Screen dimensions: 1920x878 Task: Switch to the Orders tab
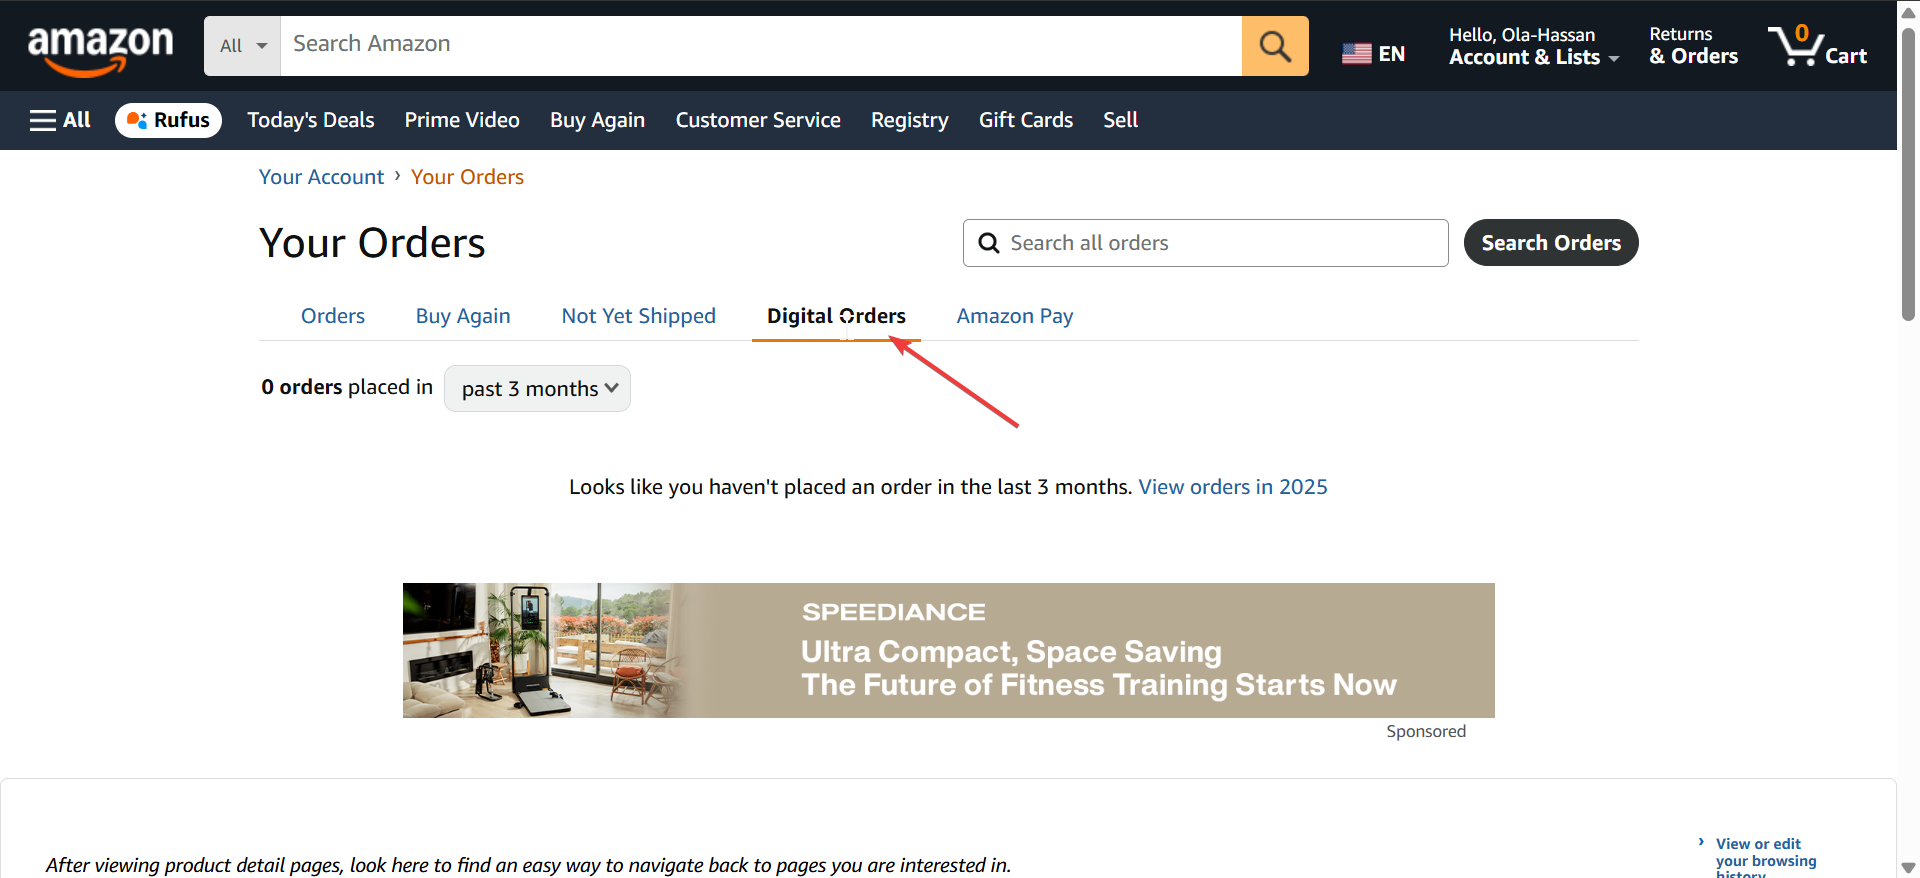coord(333,316)
